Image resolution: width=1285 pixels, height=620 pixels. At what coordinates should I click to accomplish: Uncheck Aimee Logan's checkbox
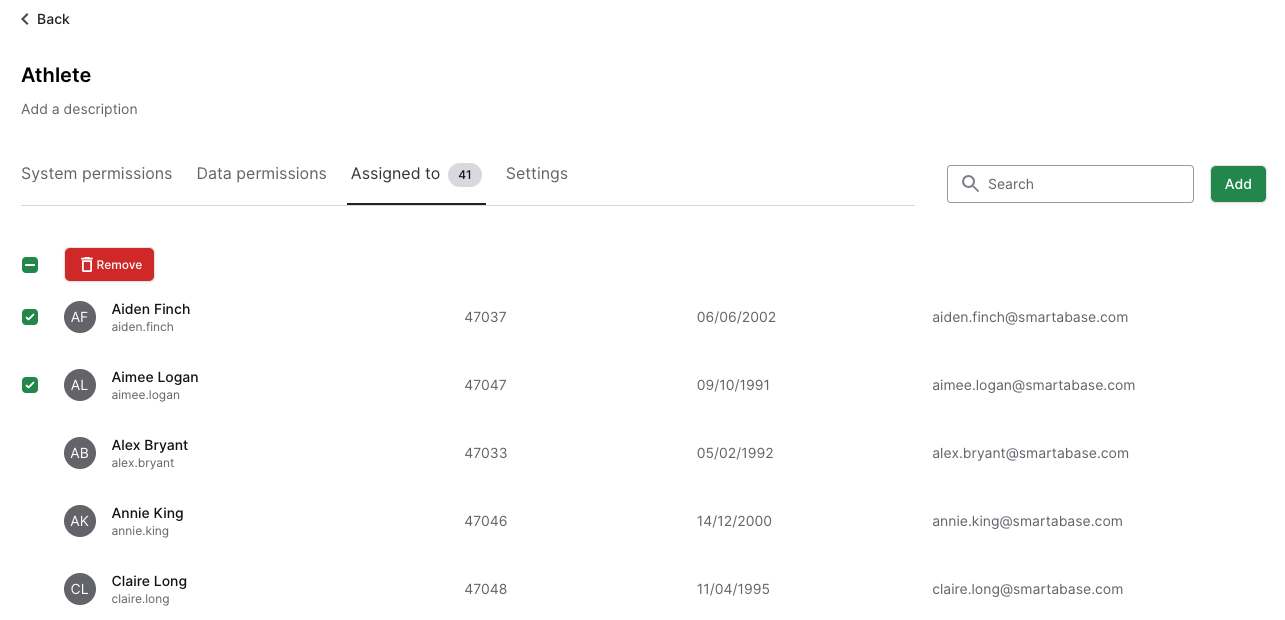pyautogui.click(x=30, y=385)
